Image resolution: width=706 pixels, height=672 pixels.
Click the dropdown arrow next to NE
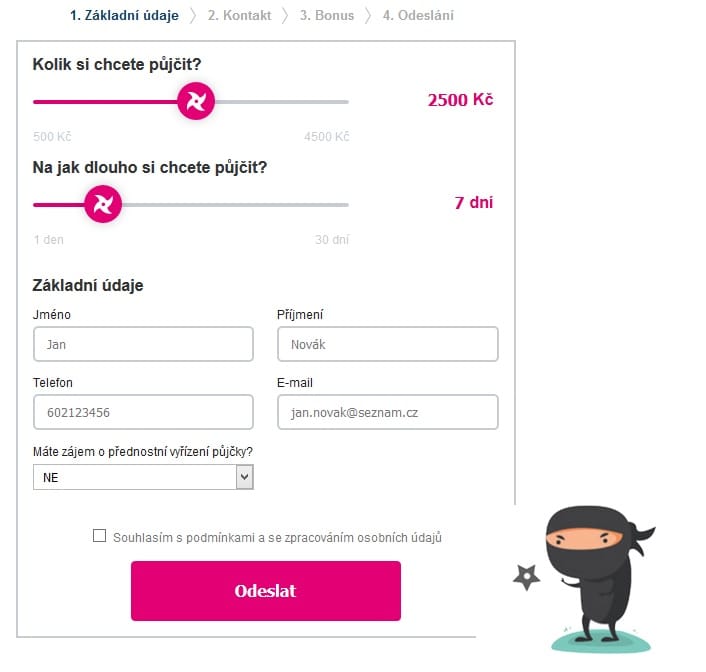click(x=244, y=477)
